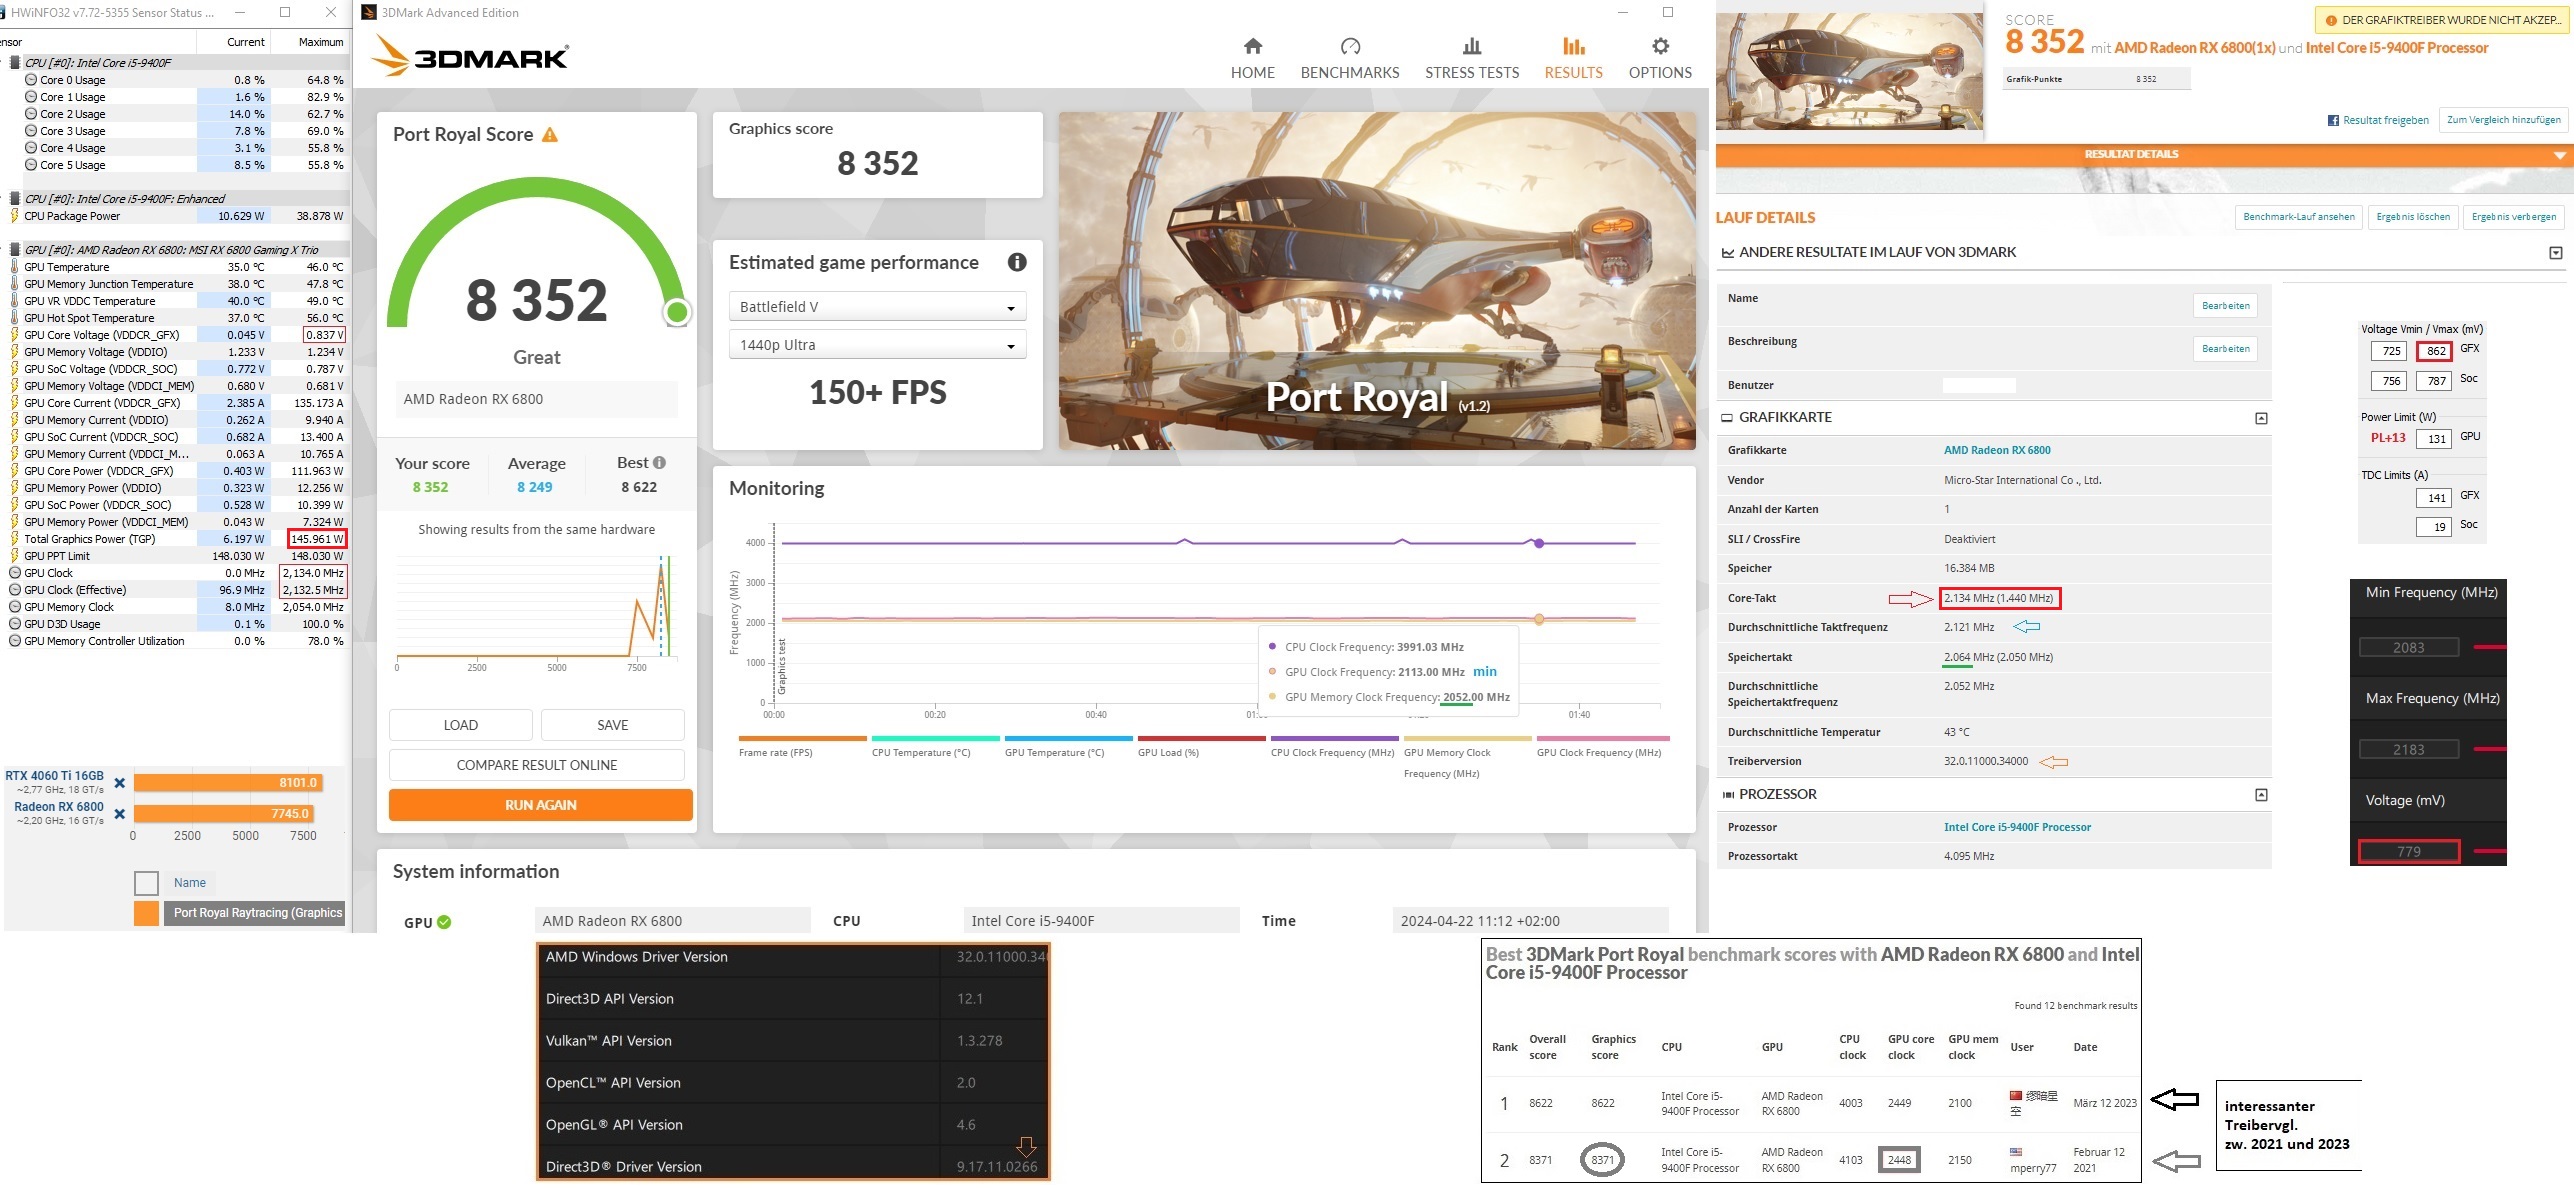Click the orange Port Royal Raytracing color swatch
This screenshot has height=1190, width=2574.
pyautogui.click(x=147, y=913)
